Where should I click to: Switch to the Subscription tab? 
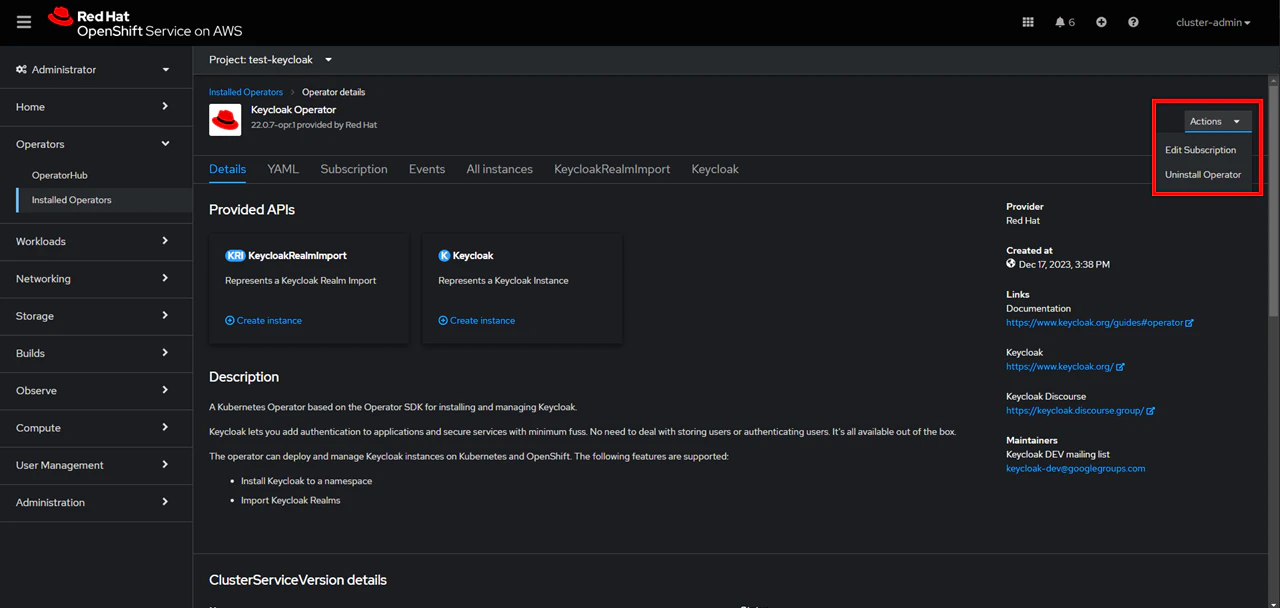(x=354, y=169)
